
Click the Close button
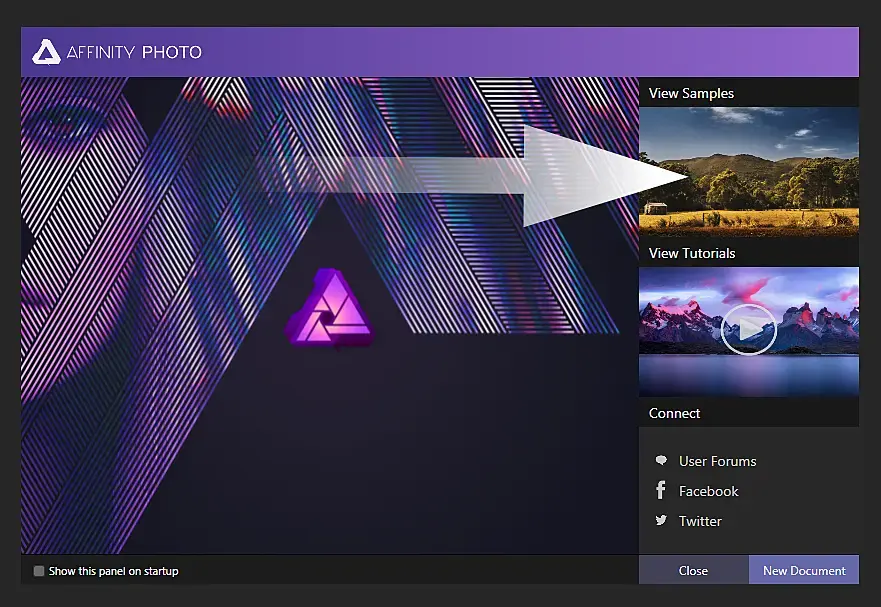click(693, 570)
